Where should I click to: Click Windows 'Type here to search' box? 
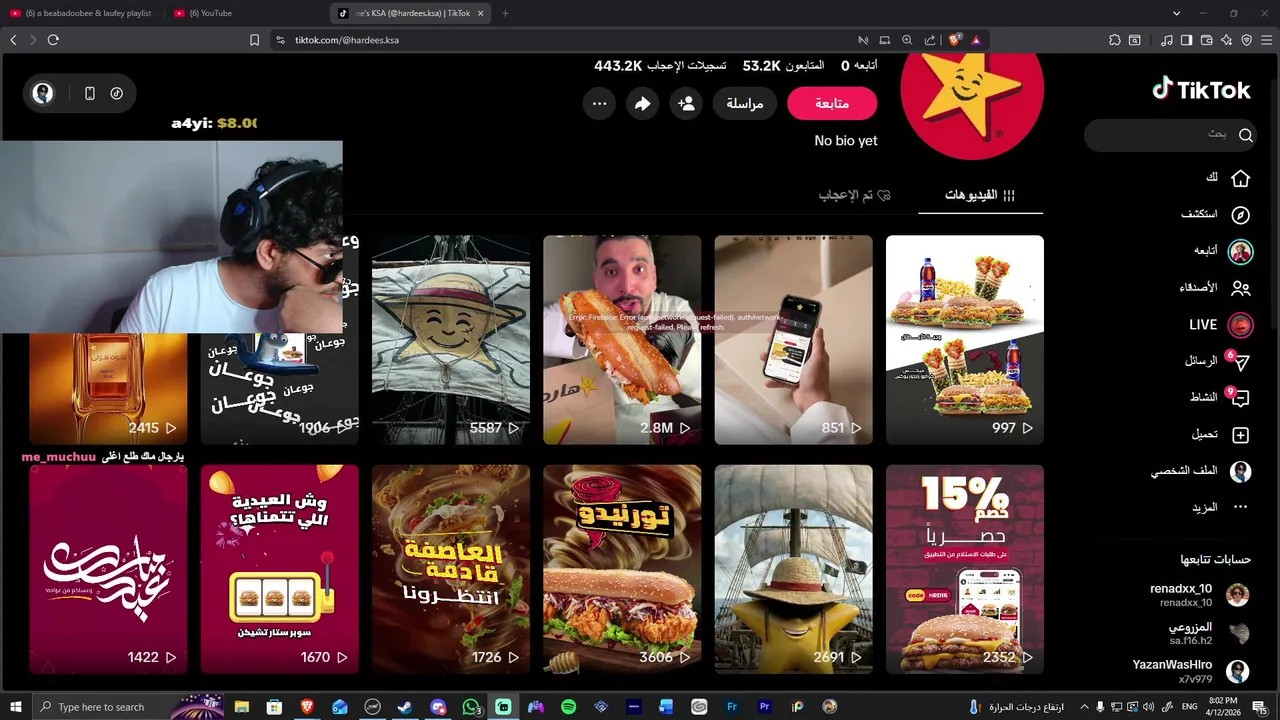pyautogui.click(x=101, y=707)
